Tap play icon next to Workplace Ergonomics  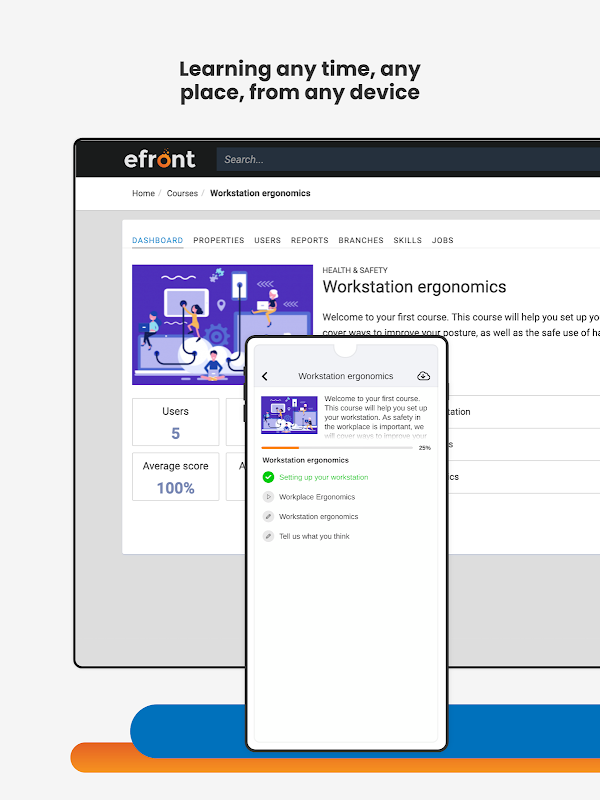(x=268, y=496)
